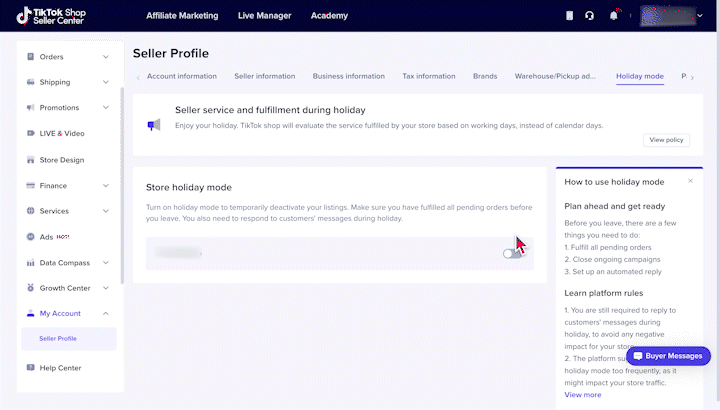Viewport: 720px width, 410px height.
Task: Open the mobile app icon in header
Action: 570,16
